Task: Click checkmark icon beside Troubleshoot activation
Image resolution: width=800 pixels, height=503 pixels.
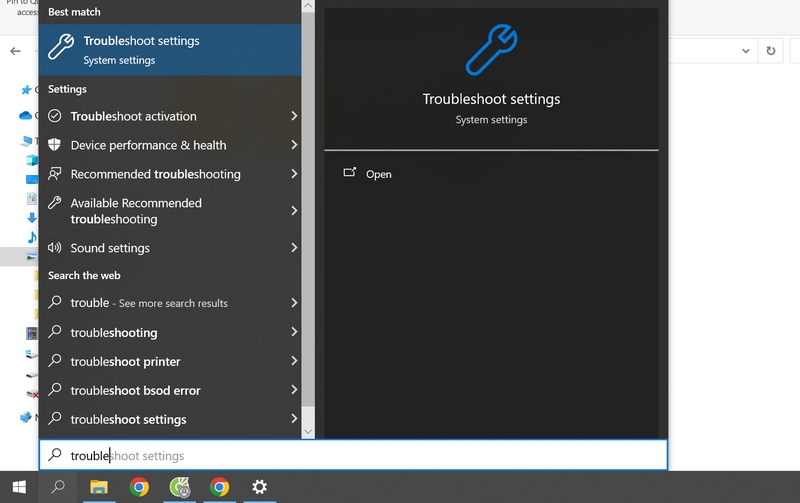Action: pos(55,116)
